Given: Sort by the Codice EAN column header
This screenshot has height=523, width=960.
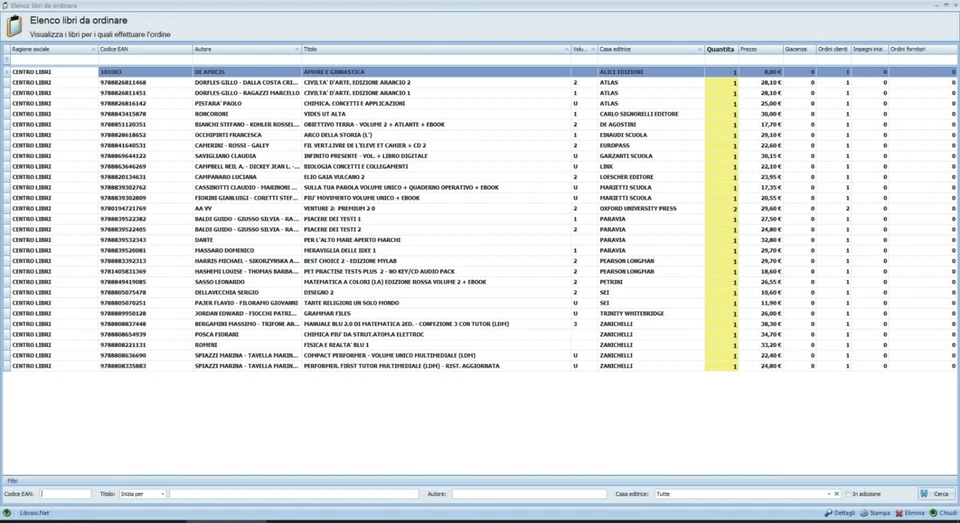Looking at the screenshot, I should point(144,49).
